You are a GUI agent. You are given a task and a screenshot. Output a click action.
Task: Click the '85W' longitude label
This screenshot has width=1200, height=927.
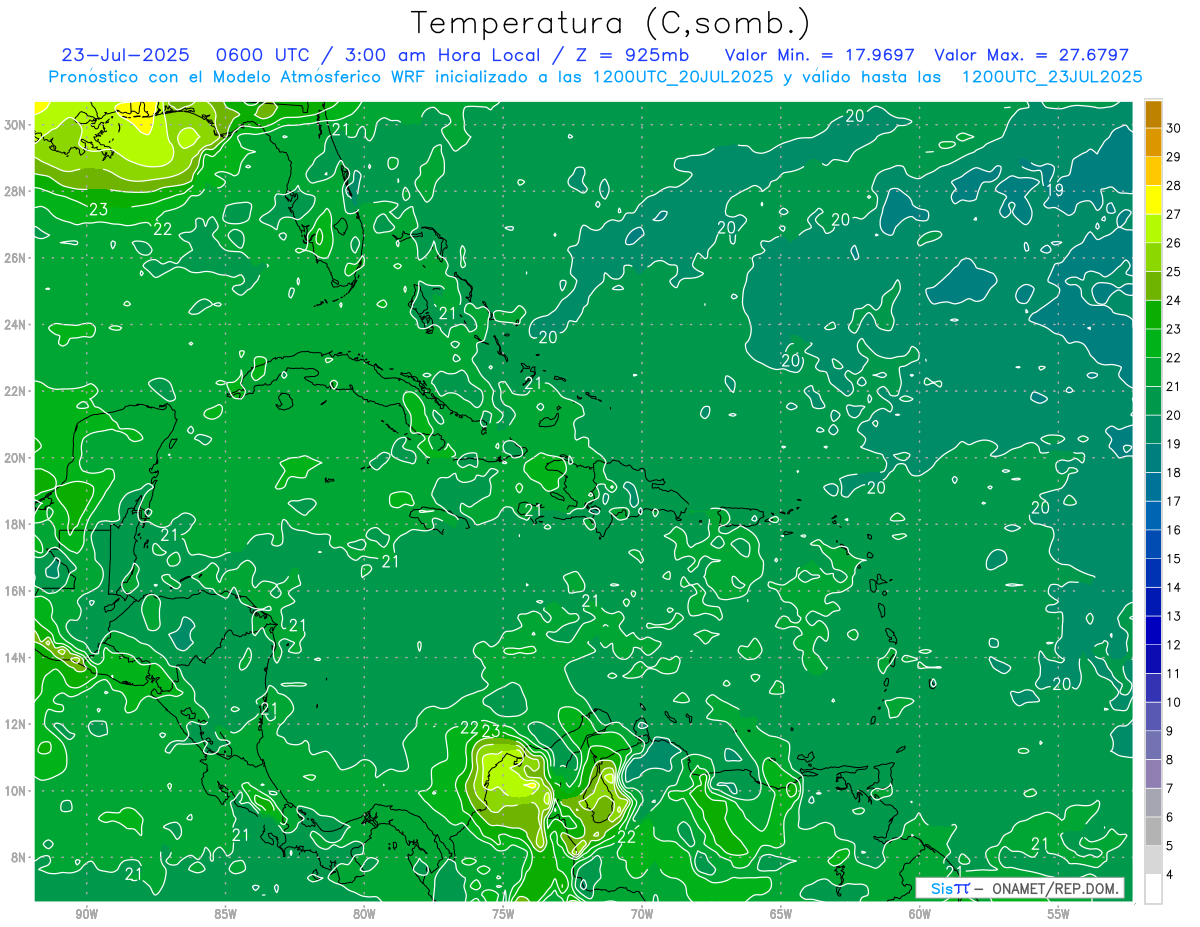tap(226, 914)
